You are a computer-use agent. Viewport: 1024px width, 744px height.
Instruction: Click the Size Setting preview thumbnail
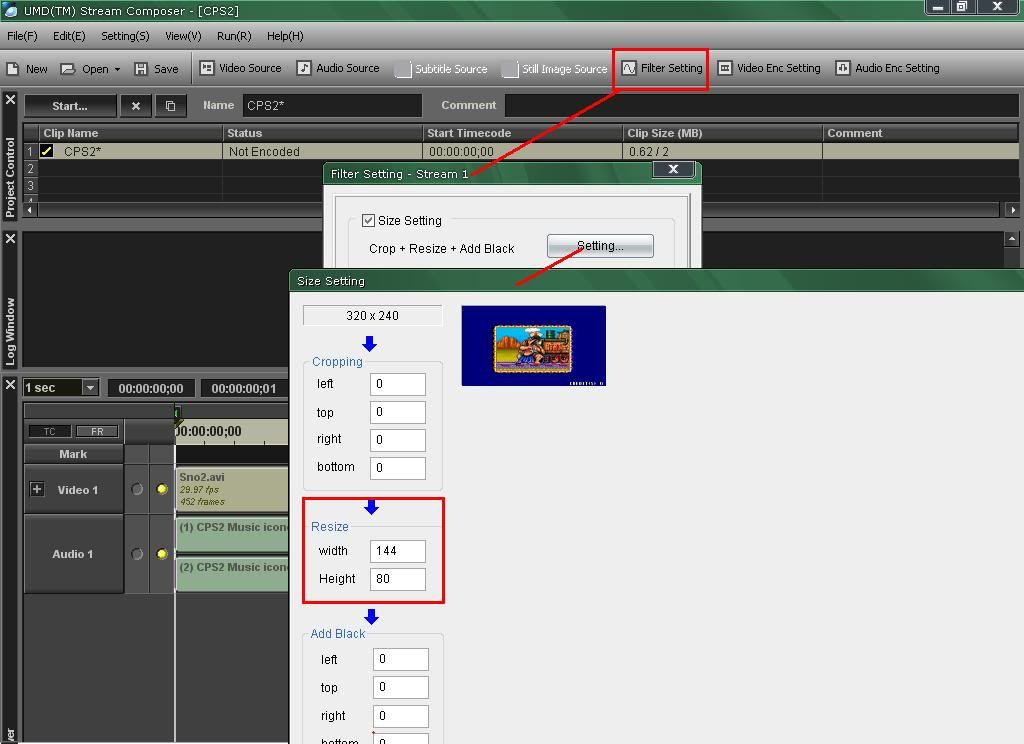coord(534,346)
